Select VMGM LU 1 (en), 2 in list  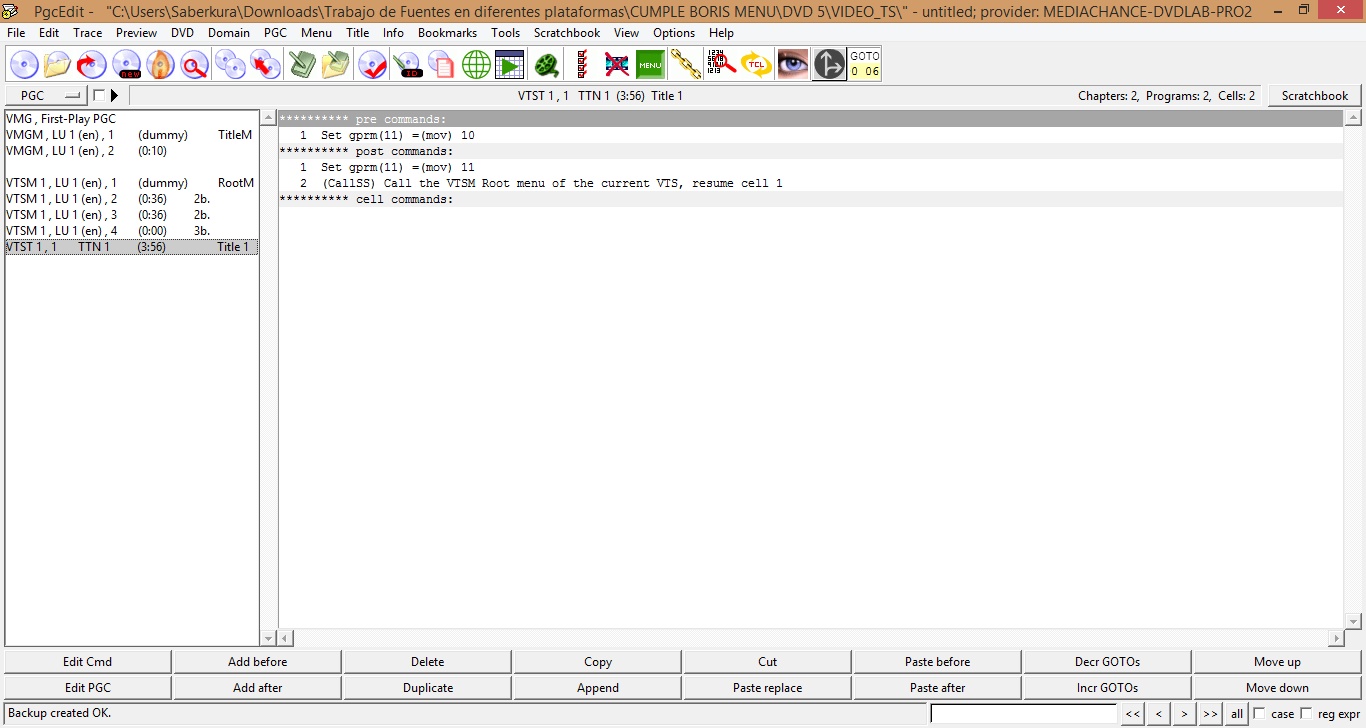coord(60,151)
